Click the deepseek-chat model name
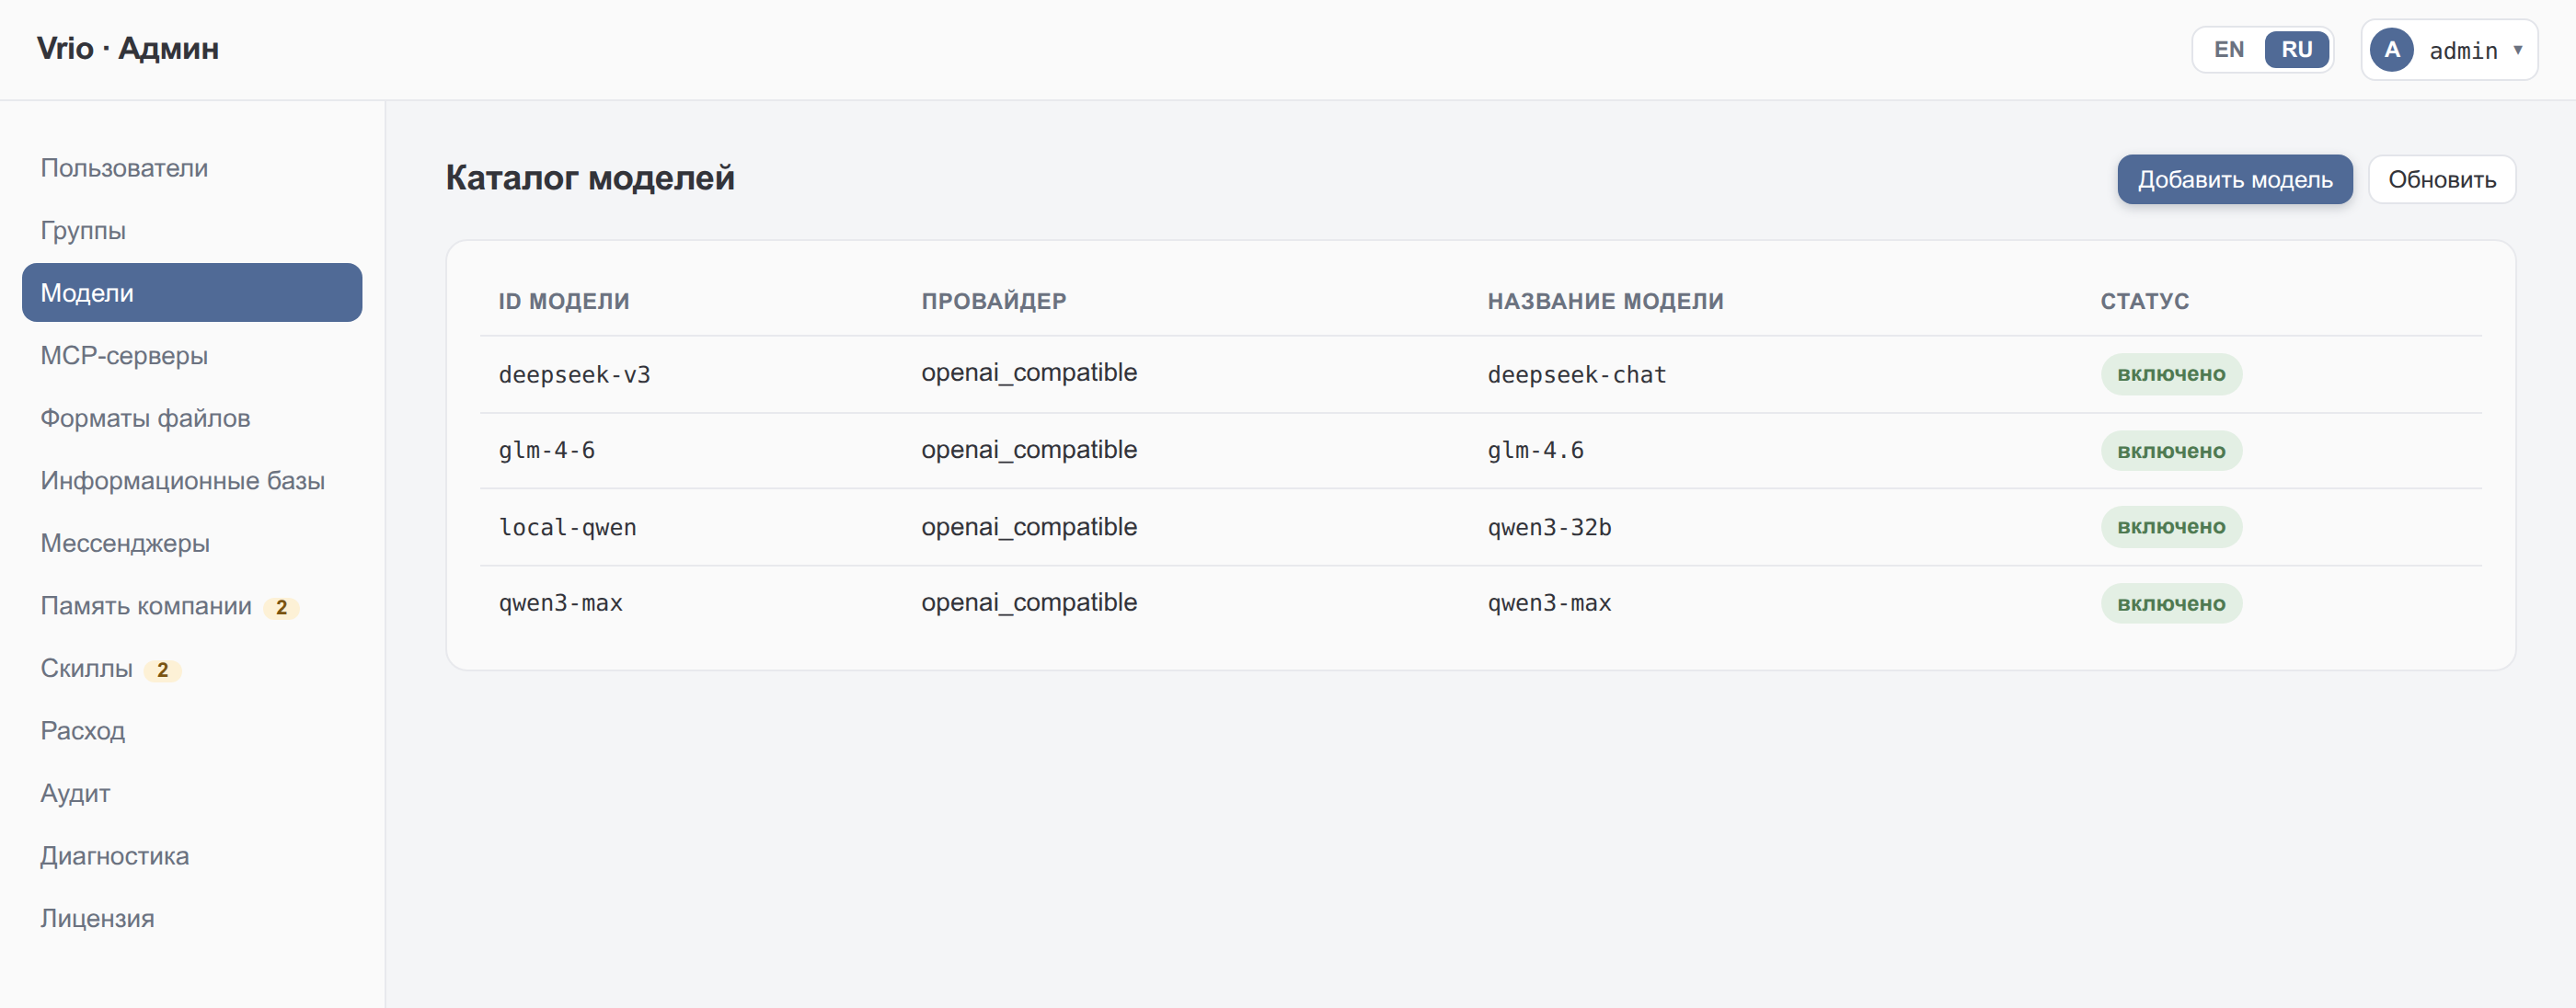 click(x=1576, y=374)
